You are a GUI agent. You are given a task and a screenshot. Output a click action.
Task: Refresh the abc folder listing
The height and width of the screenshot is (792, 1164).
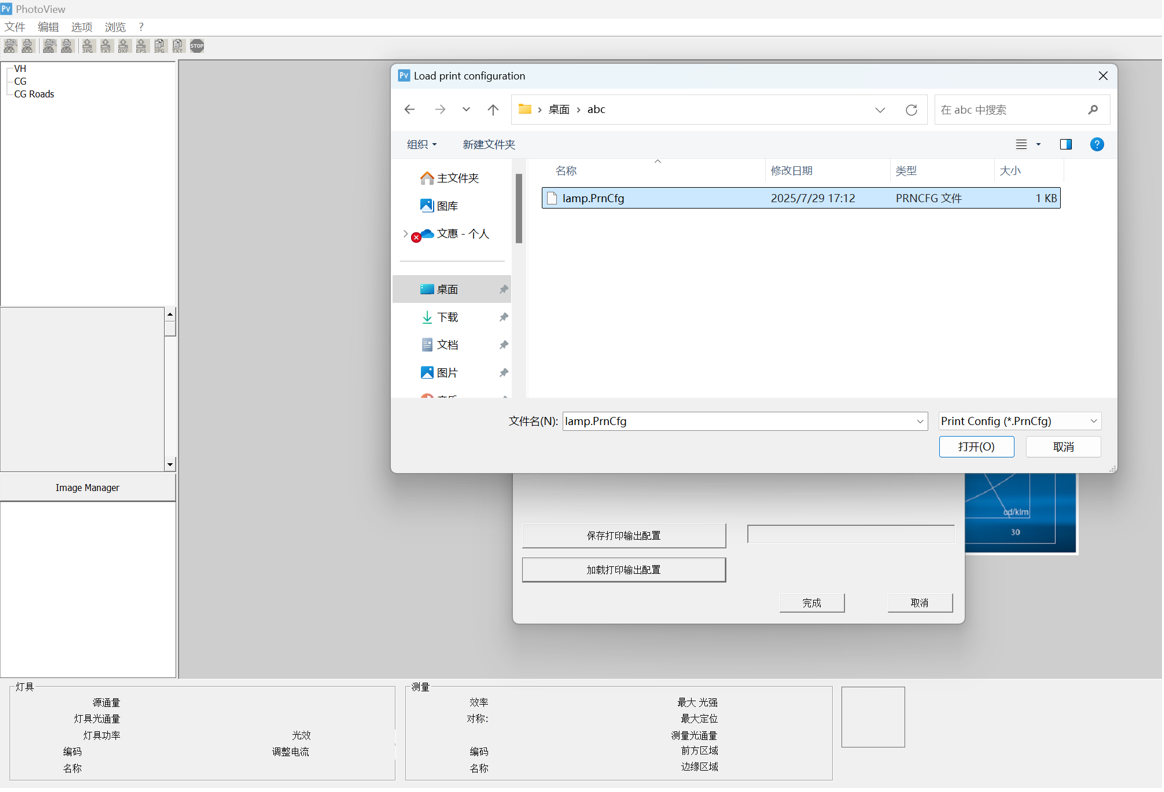[x=911, y=110]
